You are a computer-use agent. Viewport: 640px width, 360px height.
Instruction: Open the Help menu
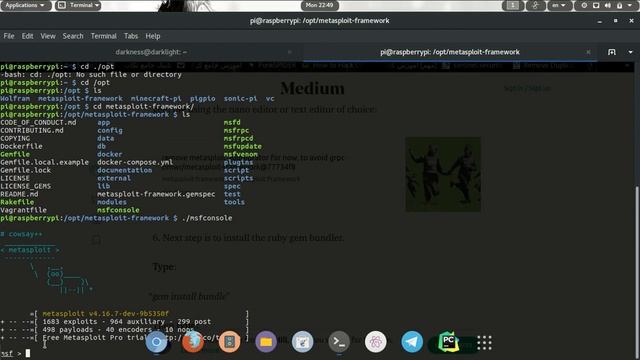coord(153,36)
